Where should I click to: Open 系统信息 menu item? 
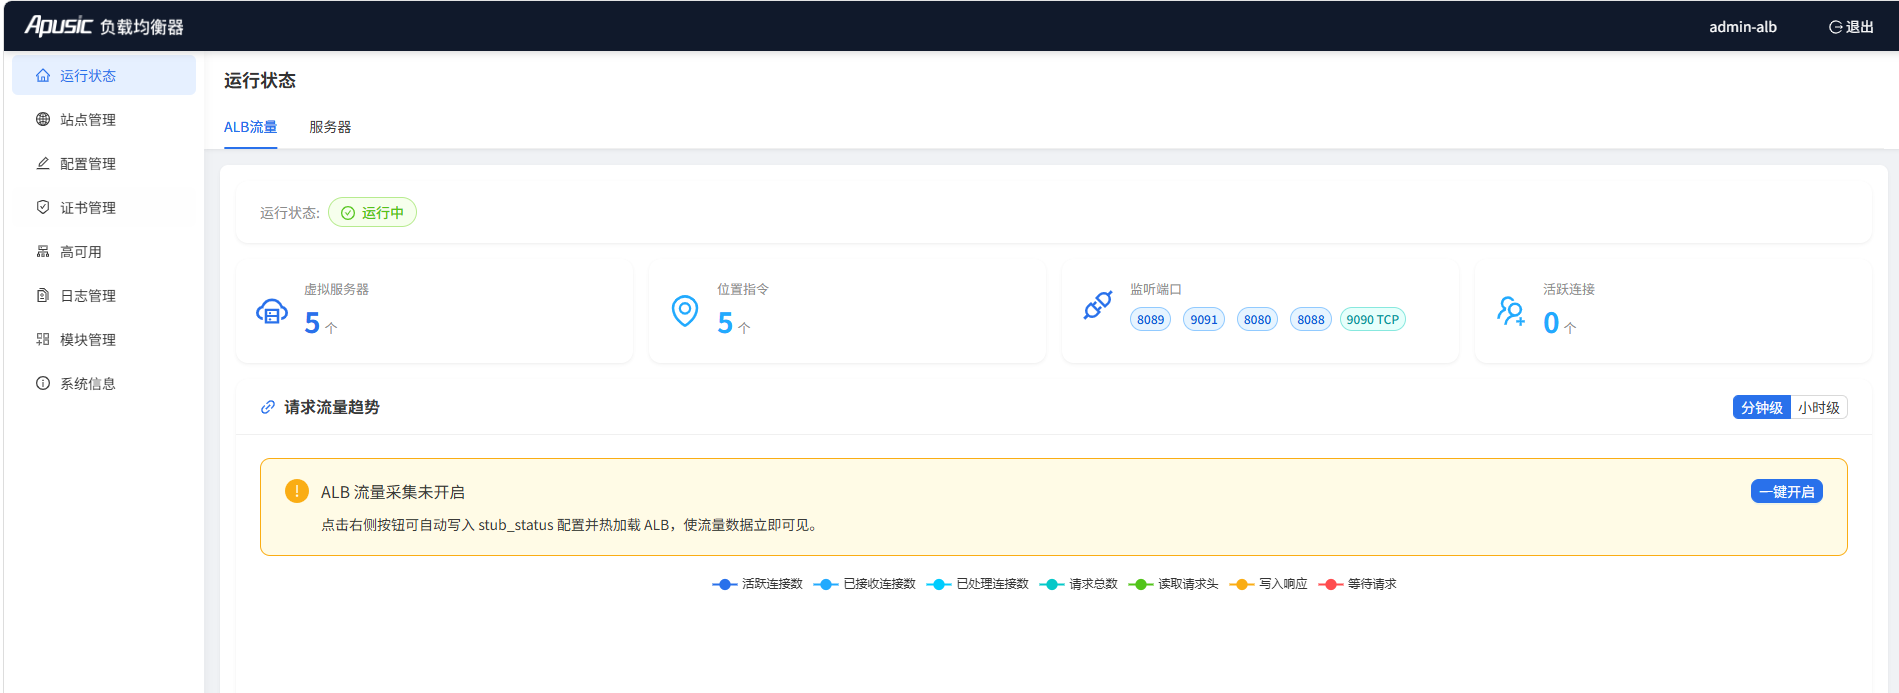[x=104, y=384]
